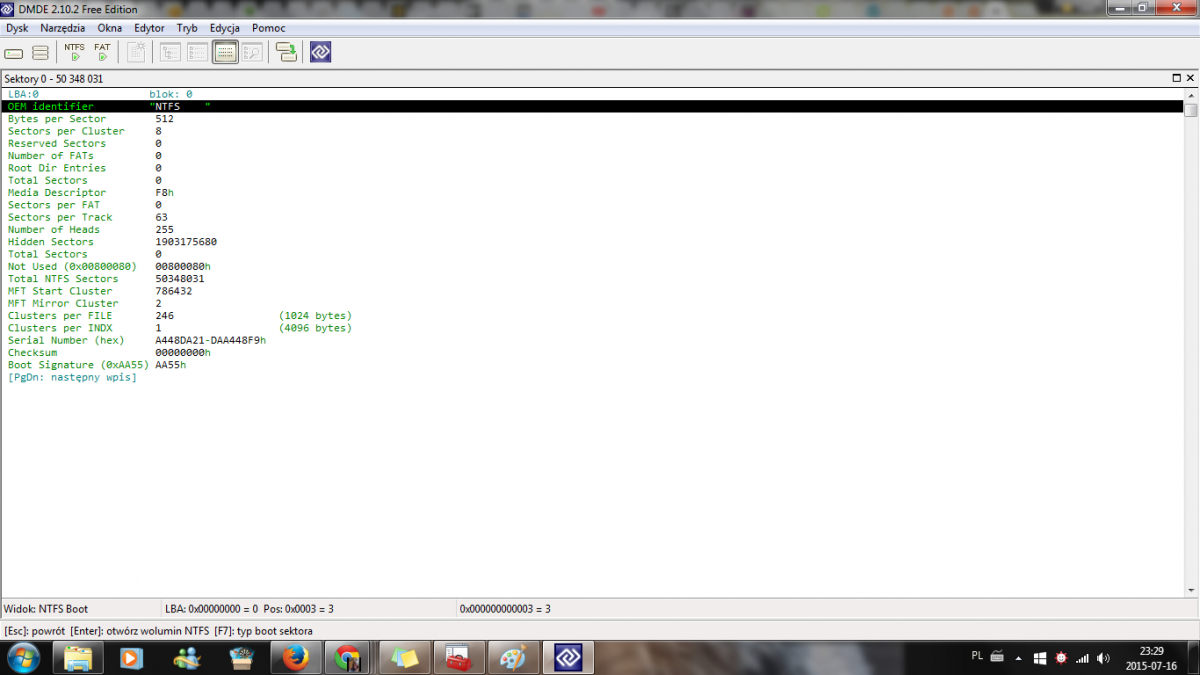Open Windows Explorer from the taskbar
This screenshot has width=1200, height=675.
[x=79, y=658]
